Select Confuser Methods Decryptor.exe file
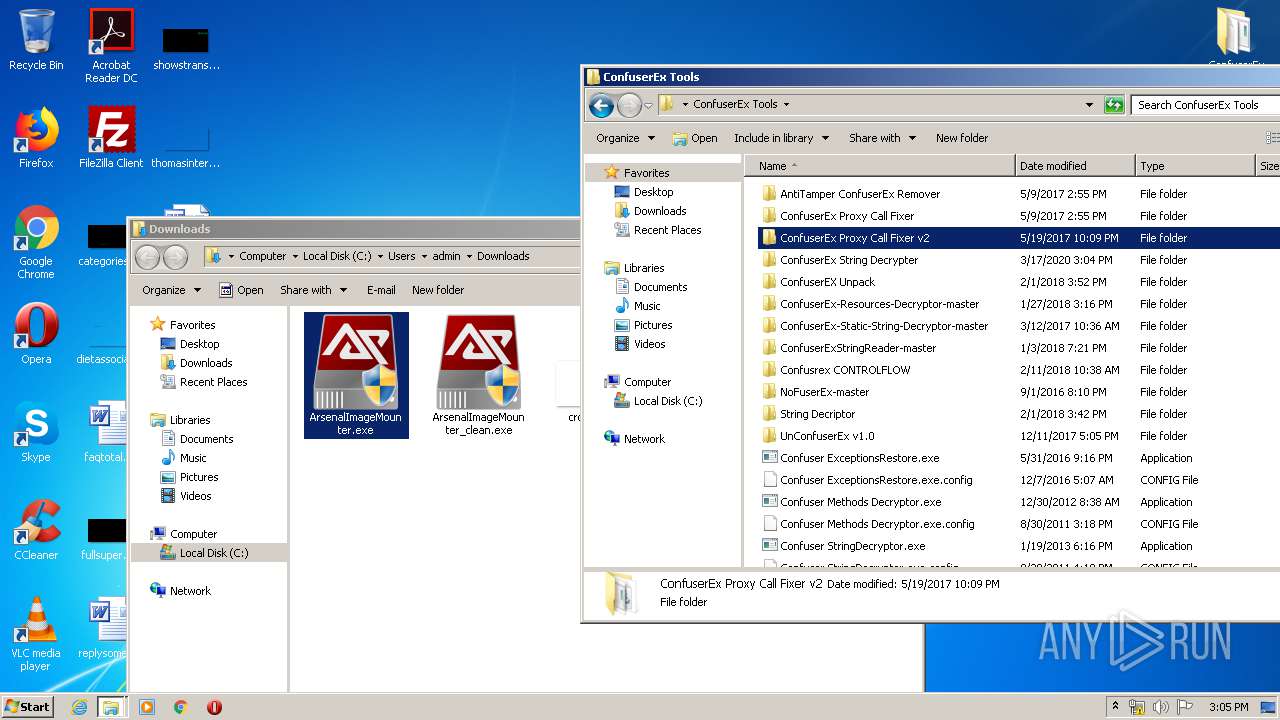1280x720 pixels. tap(851, 502)
